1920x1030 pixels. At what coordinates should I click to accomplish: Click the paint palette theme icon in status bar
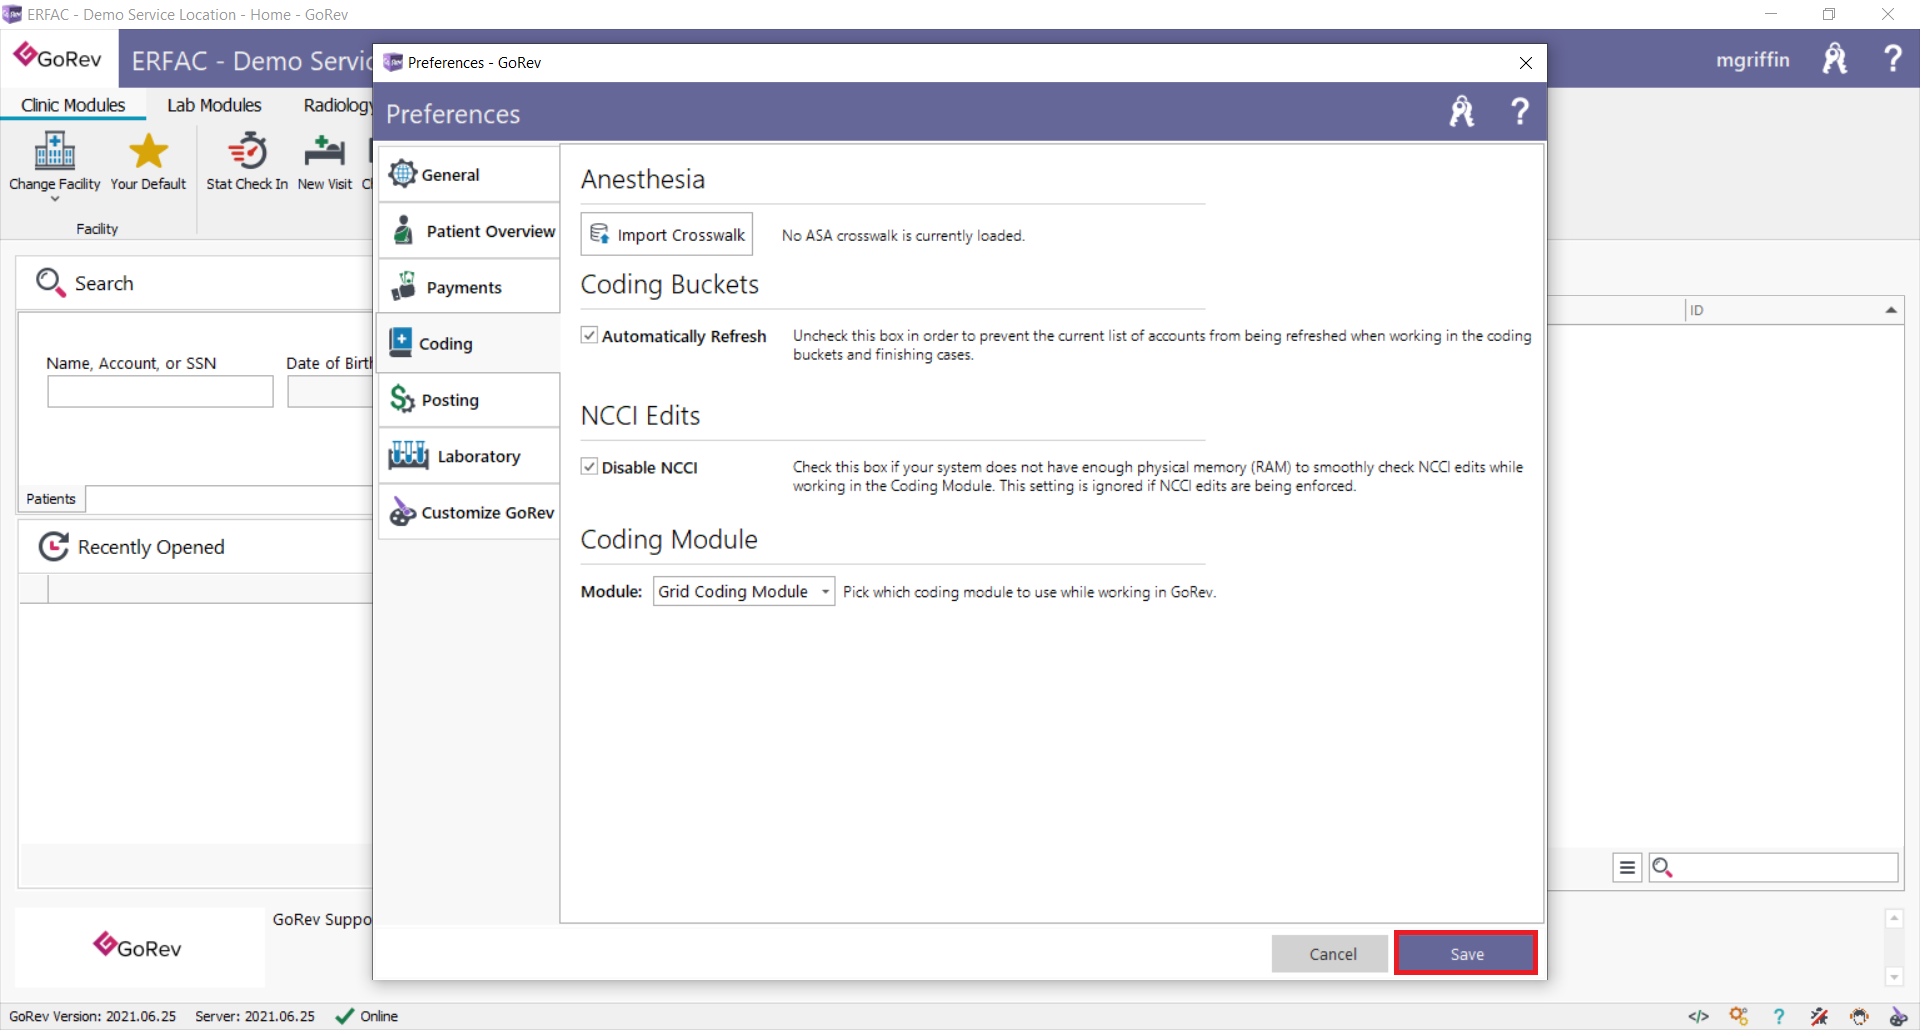click(1898, 1016)
